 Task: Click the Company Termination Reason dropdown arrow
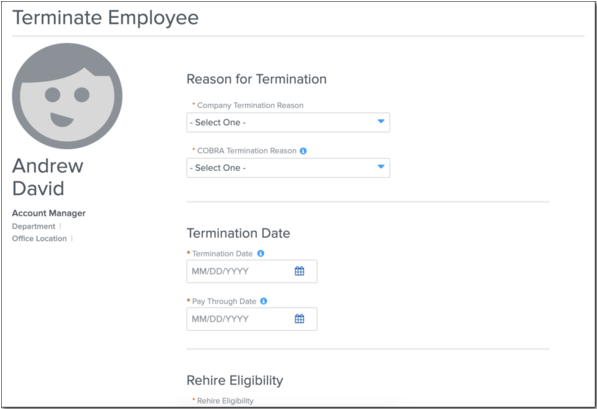pos(381,121)
